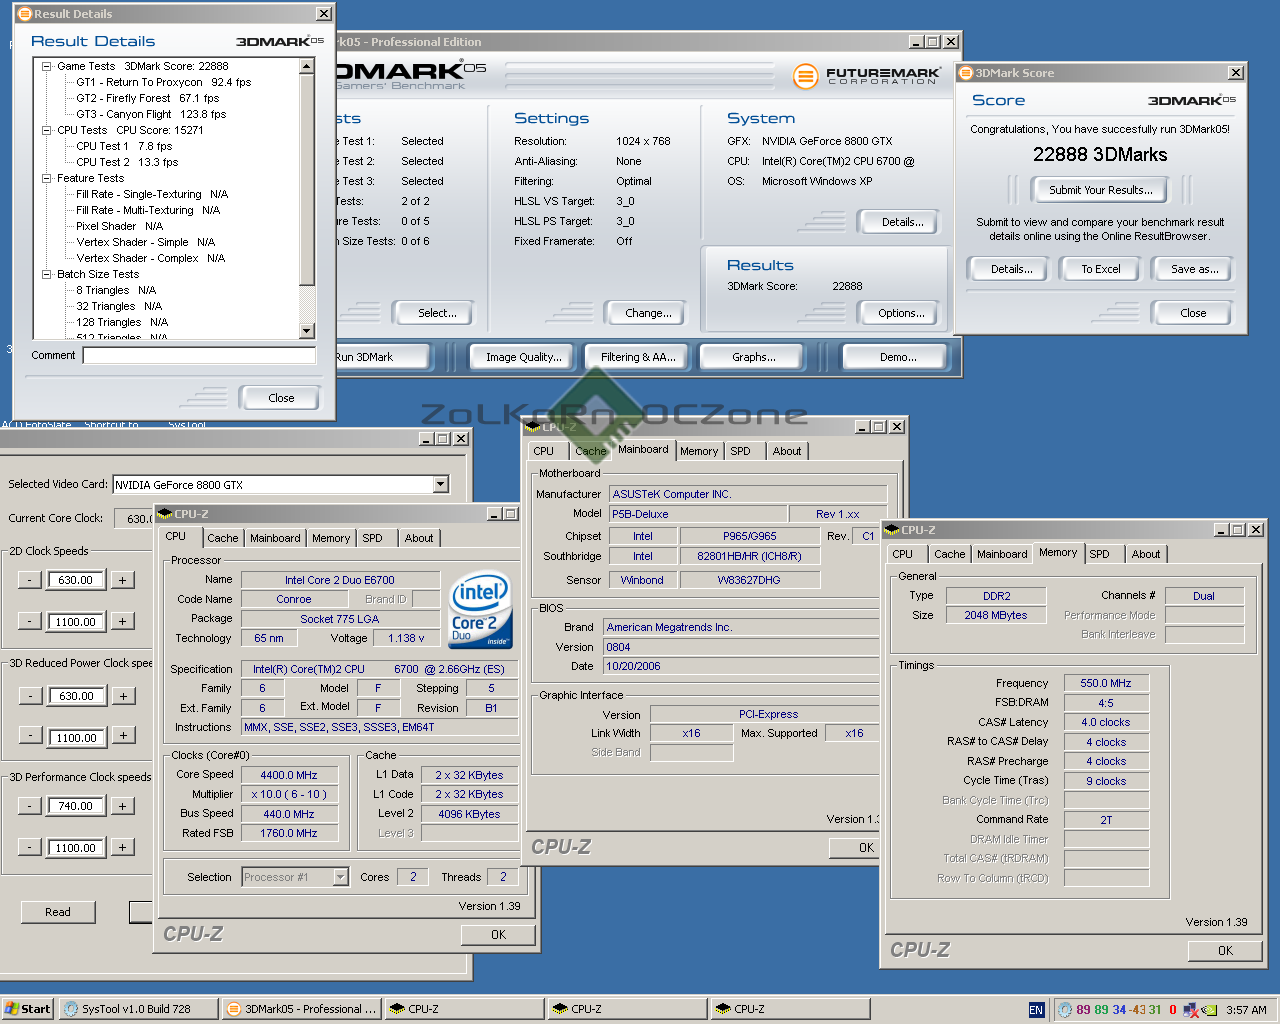The height and width of the screenshot is (1024, 1280).
Task: Increase the 3D Performance 1100.00 clock
Action: [x=122, y=847]
